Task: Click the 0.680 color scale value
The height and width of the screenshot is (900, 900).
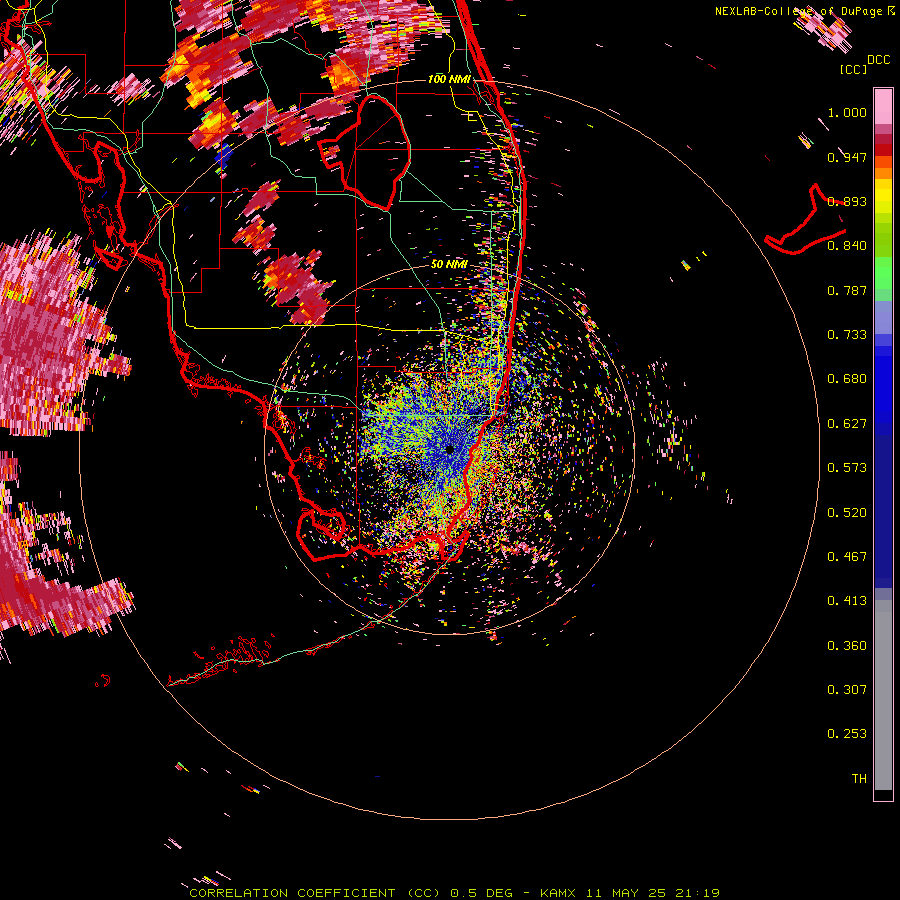Action: click(x=847, y=379)
